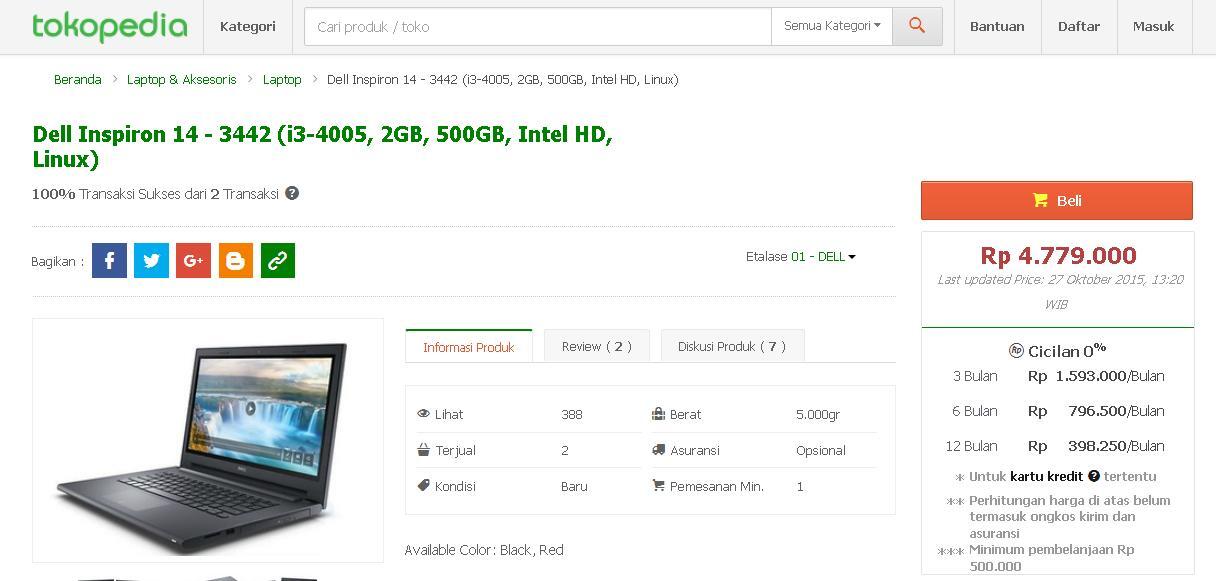Screen dimensions: 1216x581
Task: Click the Pemesanan Min. cart icon
Action: [658, 486]
